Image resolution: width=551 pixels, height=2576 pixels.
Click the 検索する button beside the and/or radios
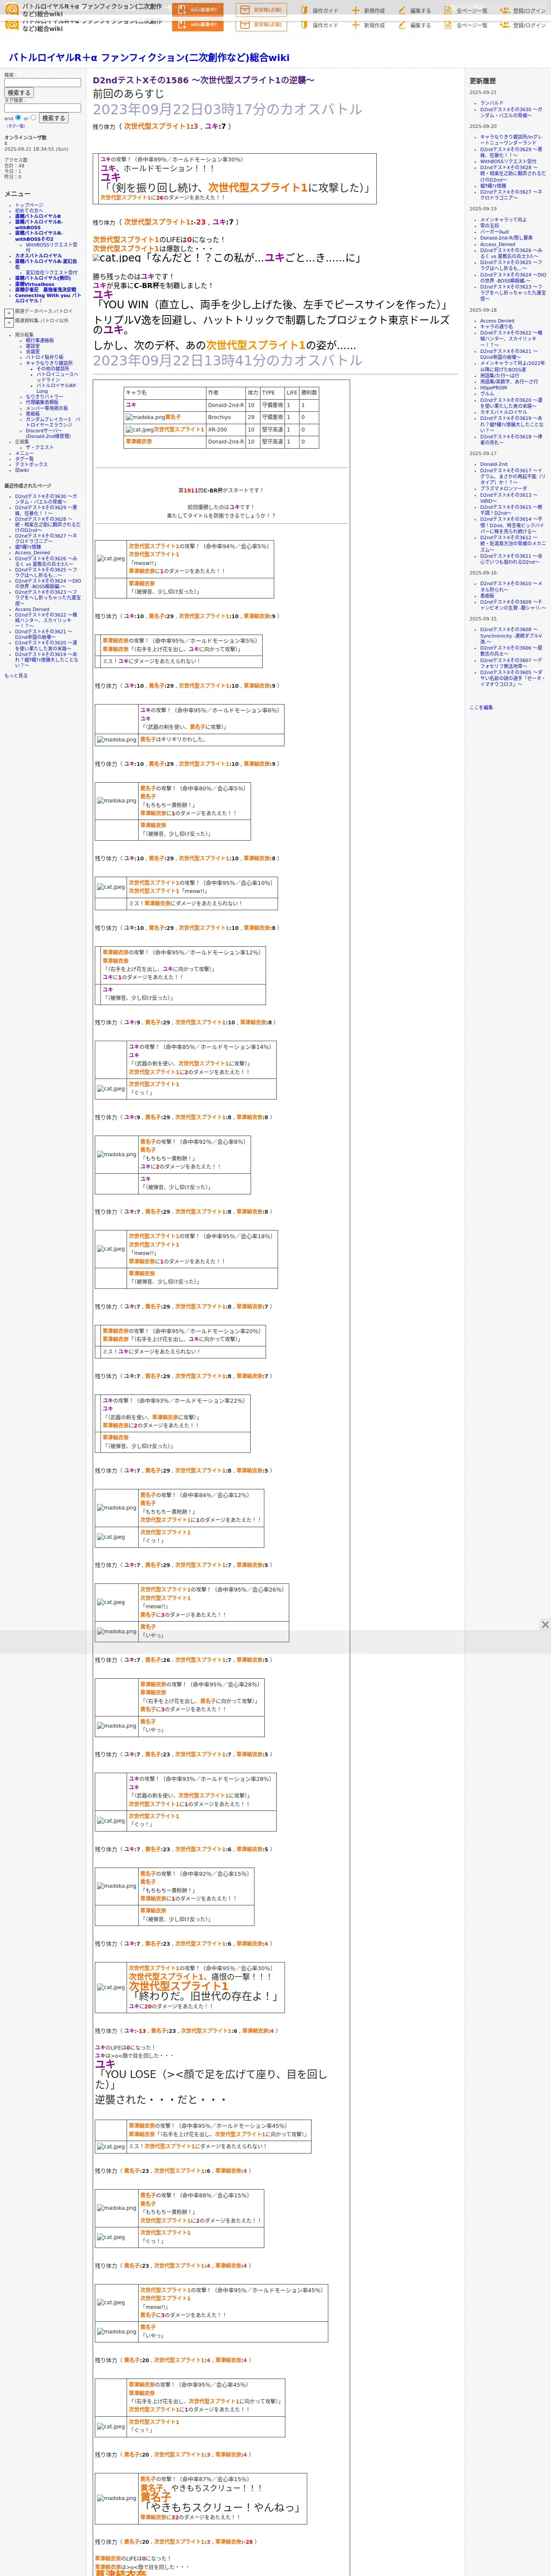[x=53, y=118]
